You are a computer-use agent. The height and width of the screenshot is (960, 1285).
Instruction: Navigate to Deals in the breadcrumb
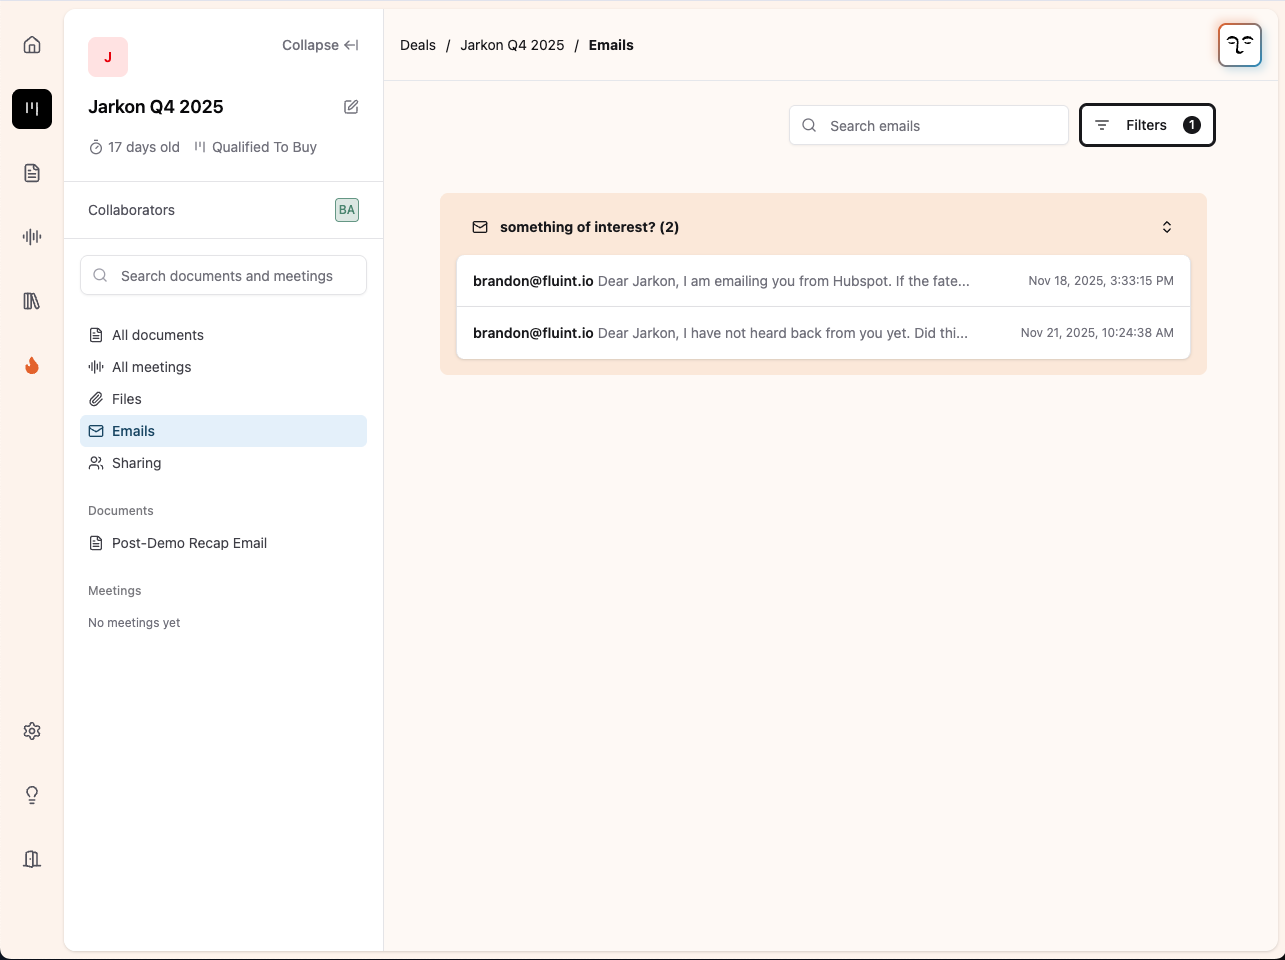pyautogui.click(x=417, y=45)
